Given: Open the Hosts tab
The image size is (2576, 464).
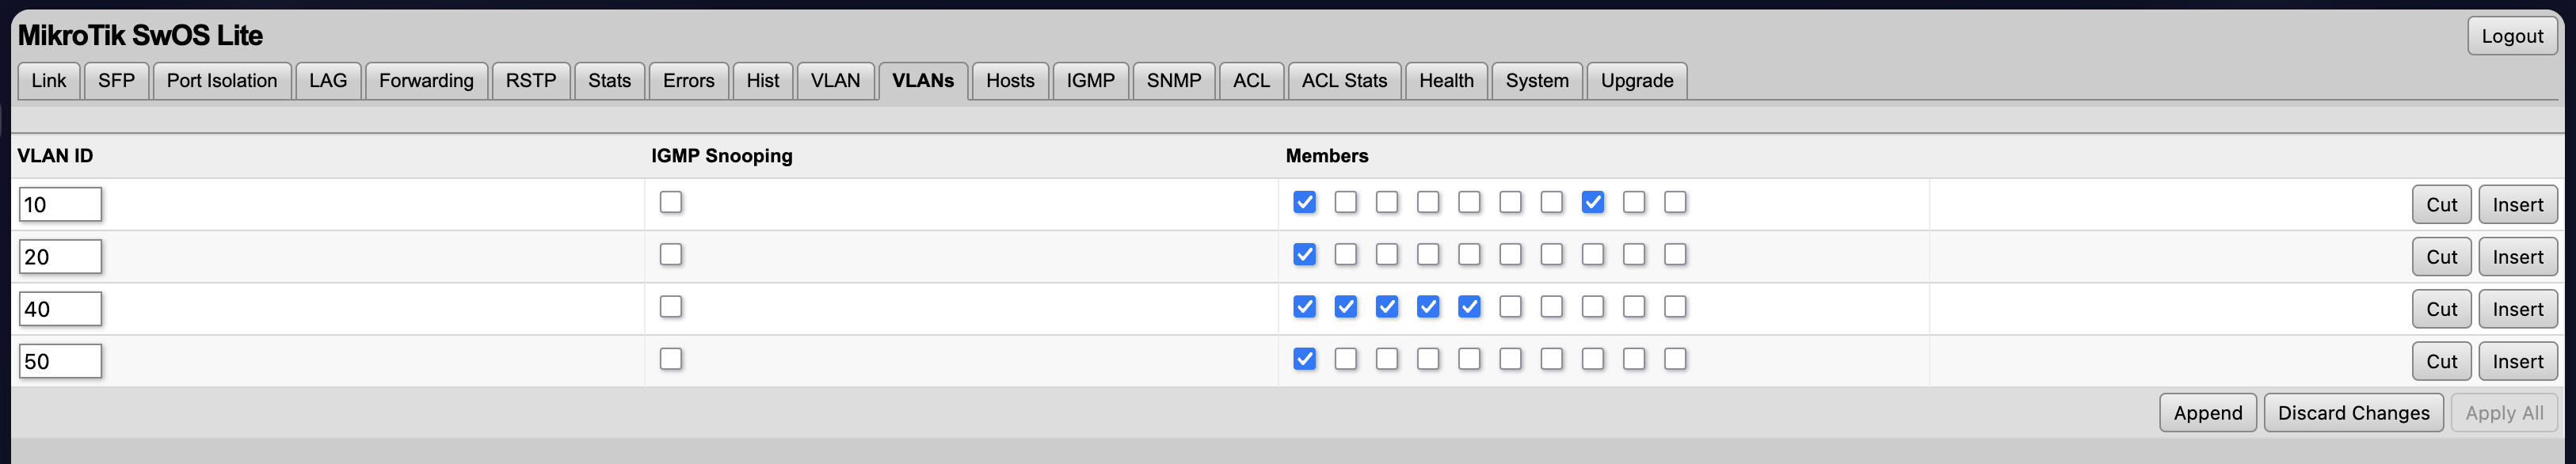Looking at the screenshot, I should tap(1009, 81).
